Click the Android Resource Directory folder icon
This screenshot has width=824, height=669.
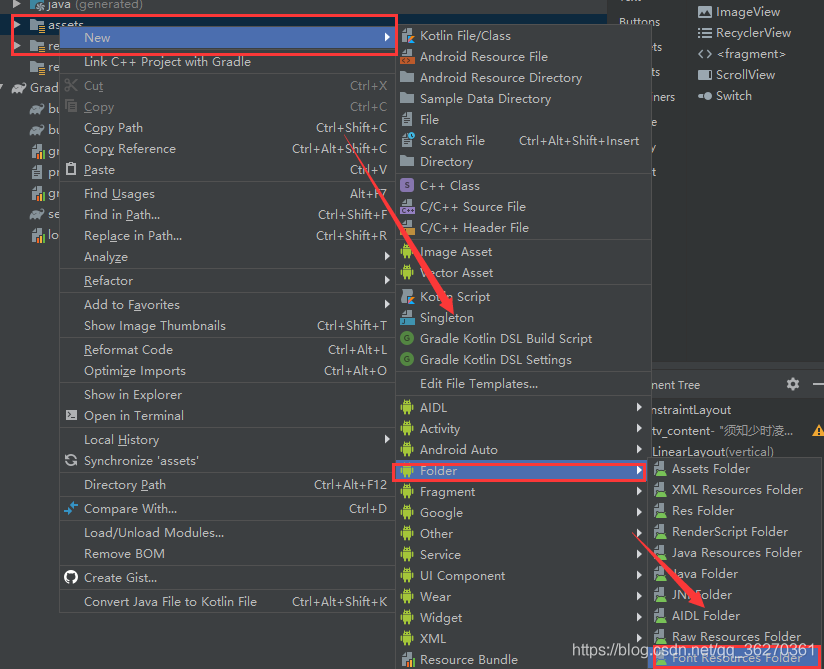[407, 77]
